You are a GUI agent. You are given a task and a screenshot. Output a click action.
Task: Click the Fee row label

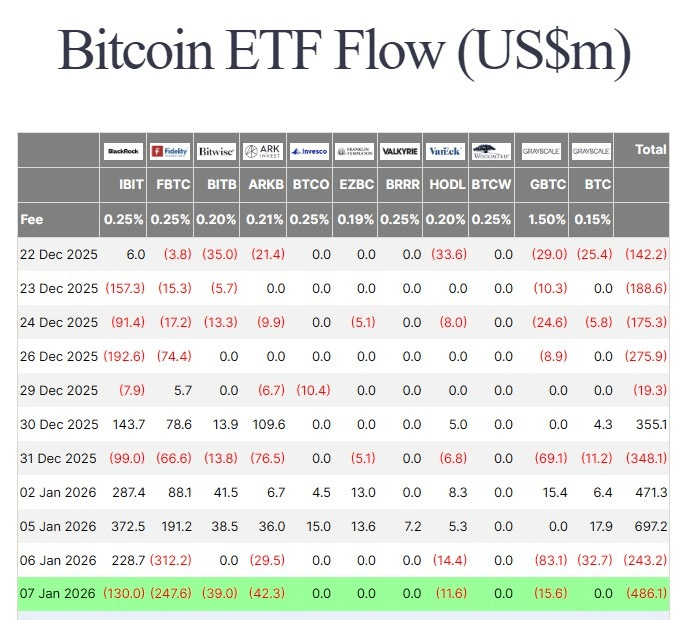click(32, 219)
